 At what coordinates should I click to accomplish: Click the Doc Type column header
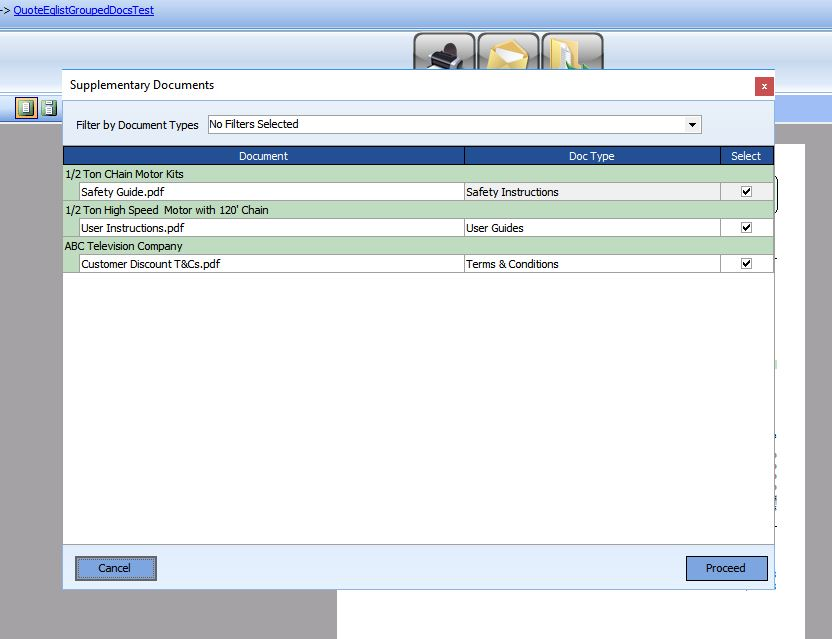592,155
